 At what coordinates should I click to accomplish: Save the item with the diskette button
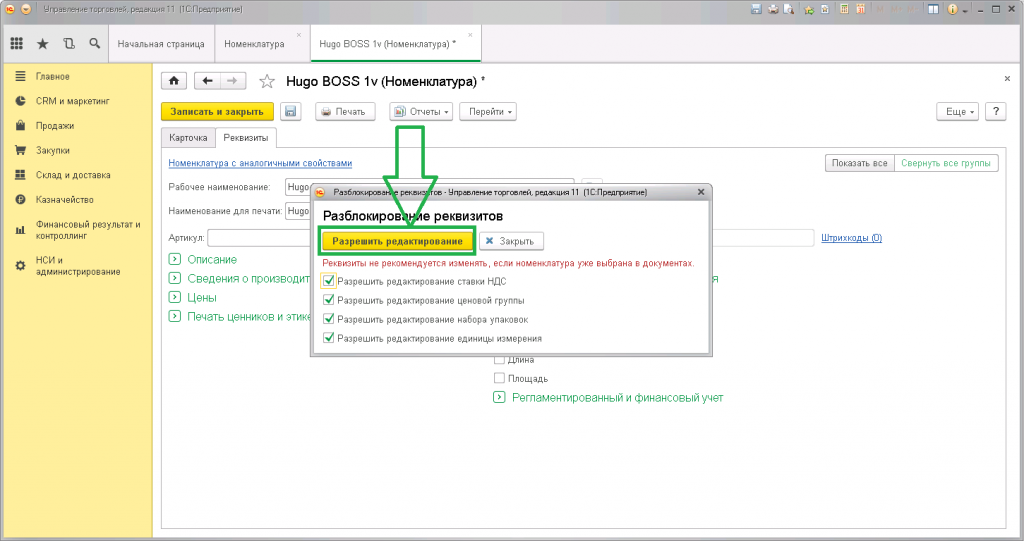[291, 112]
